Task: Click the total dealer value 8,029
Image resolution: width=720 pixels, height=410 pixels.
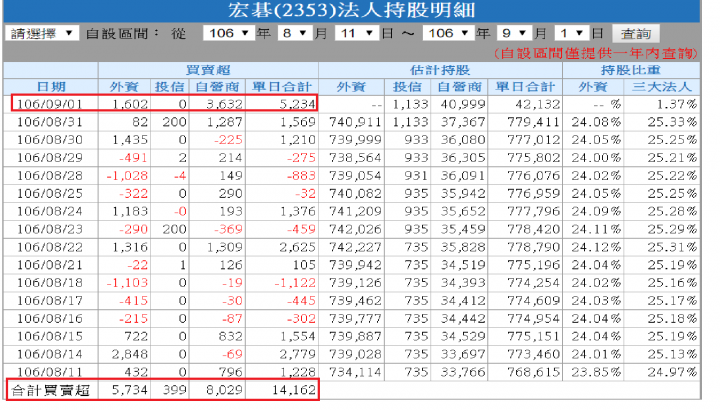Action: 224,391
